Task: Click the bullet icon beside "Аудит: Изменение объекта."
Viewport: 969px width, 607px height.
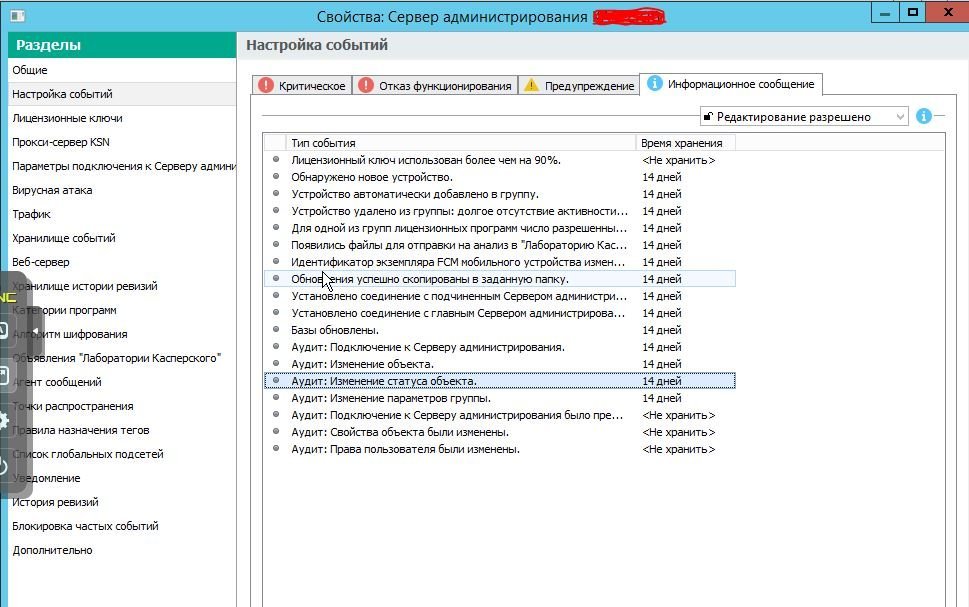Action: tap(276, 363)
